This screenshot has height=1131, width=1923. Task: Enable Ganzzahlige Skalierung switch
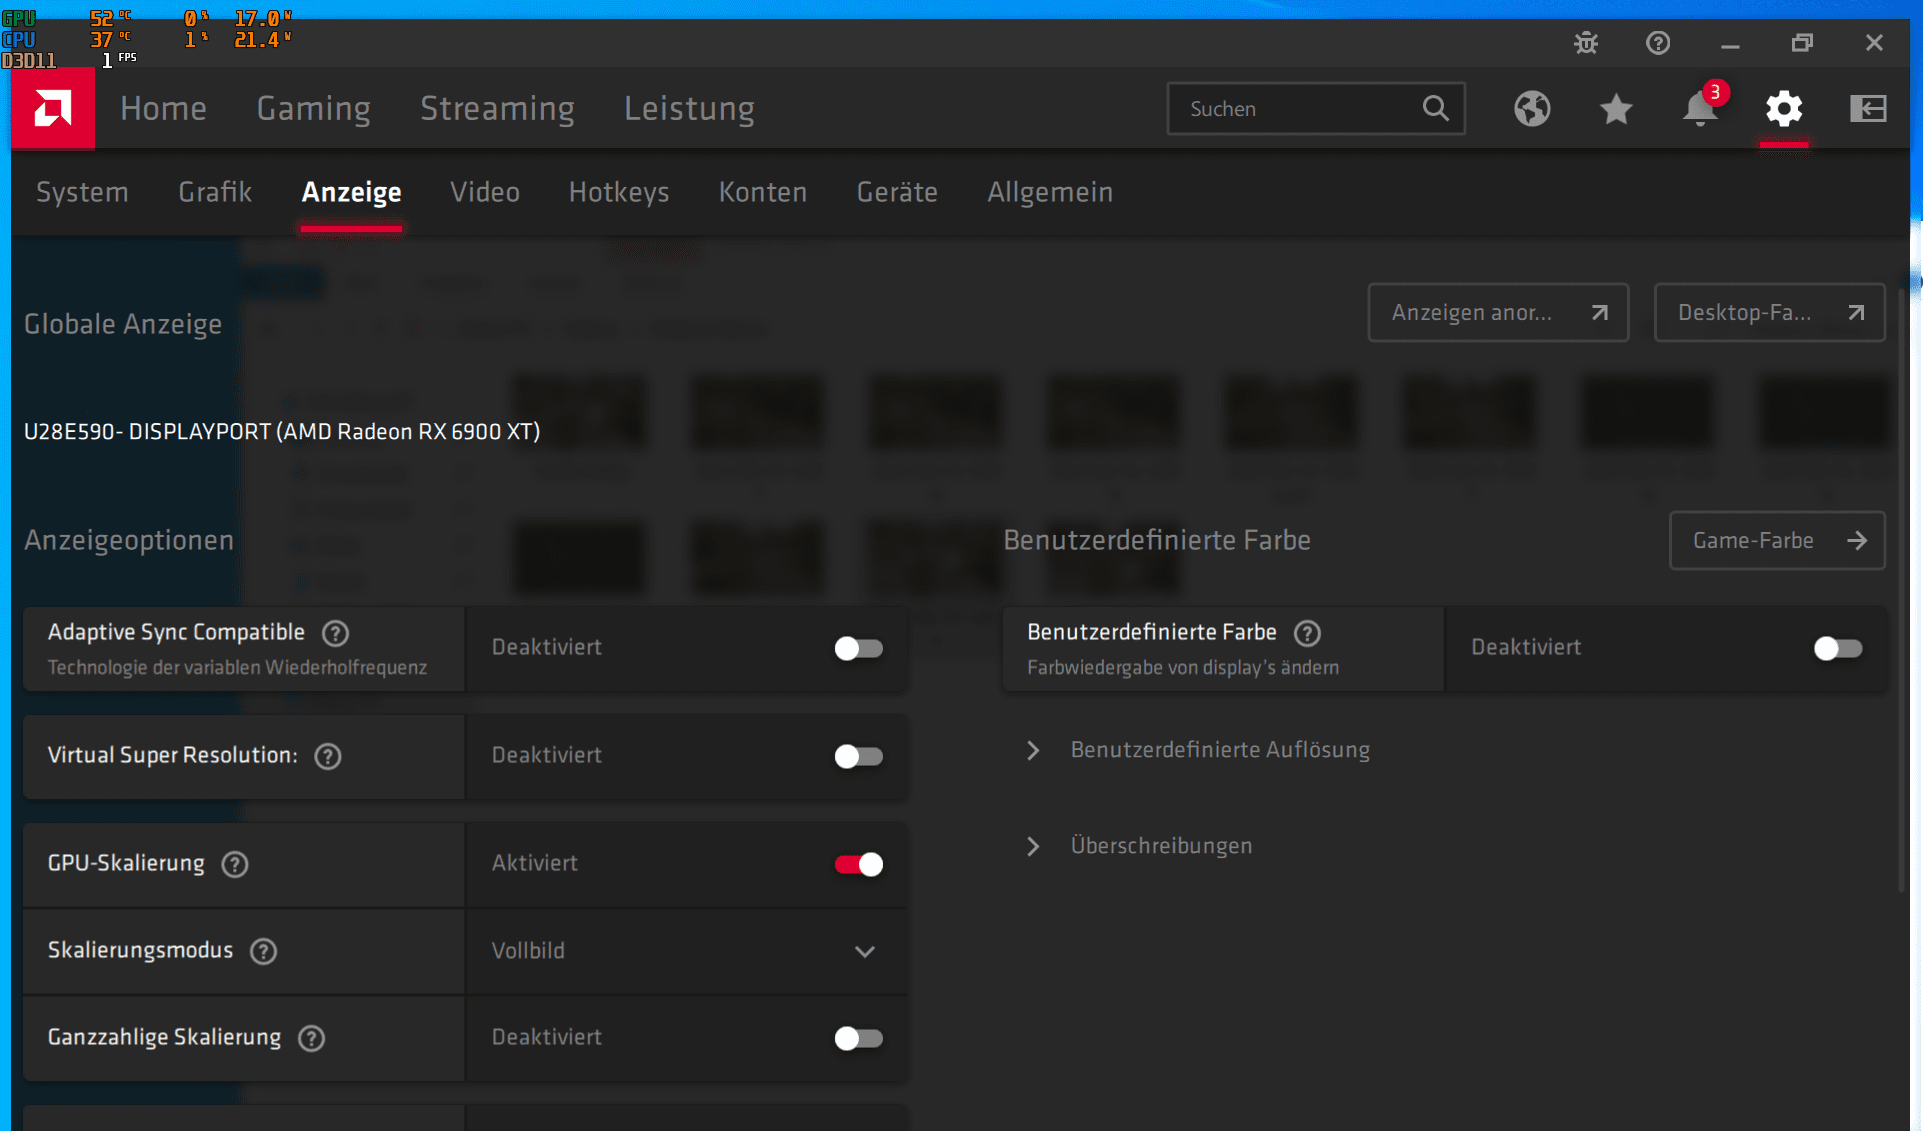(859, 1038)
